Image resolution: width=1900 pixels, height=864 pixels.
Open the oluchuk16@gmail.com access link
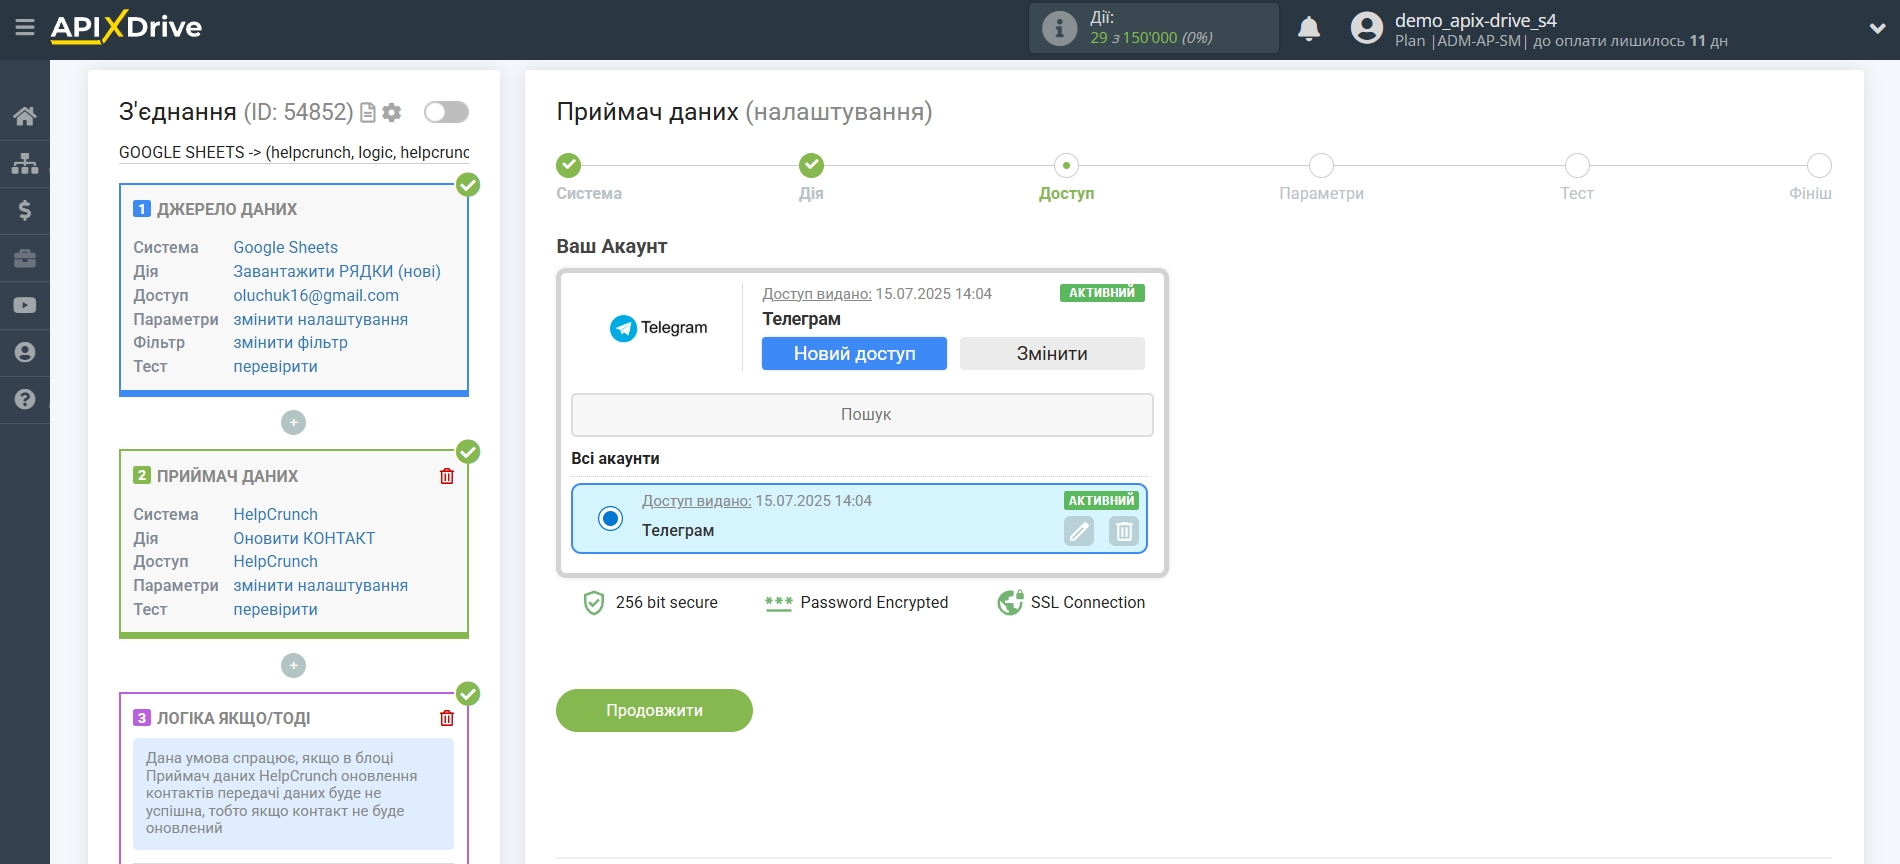(316, 295)
